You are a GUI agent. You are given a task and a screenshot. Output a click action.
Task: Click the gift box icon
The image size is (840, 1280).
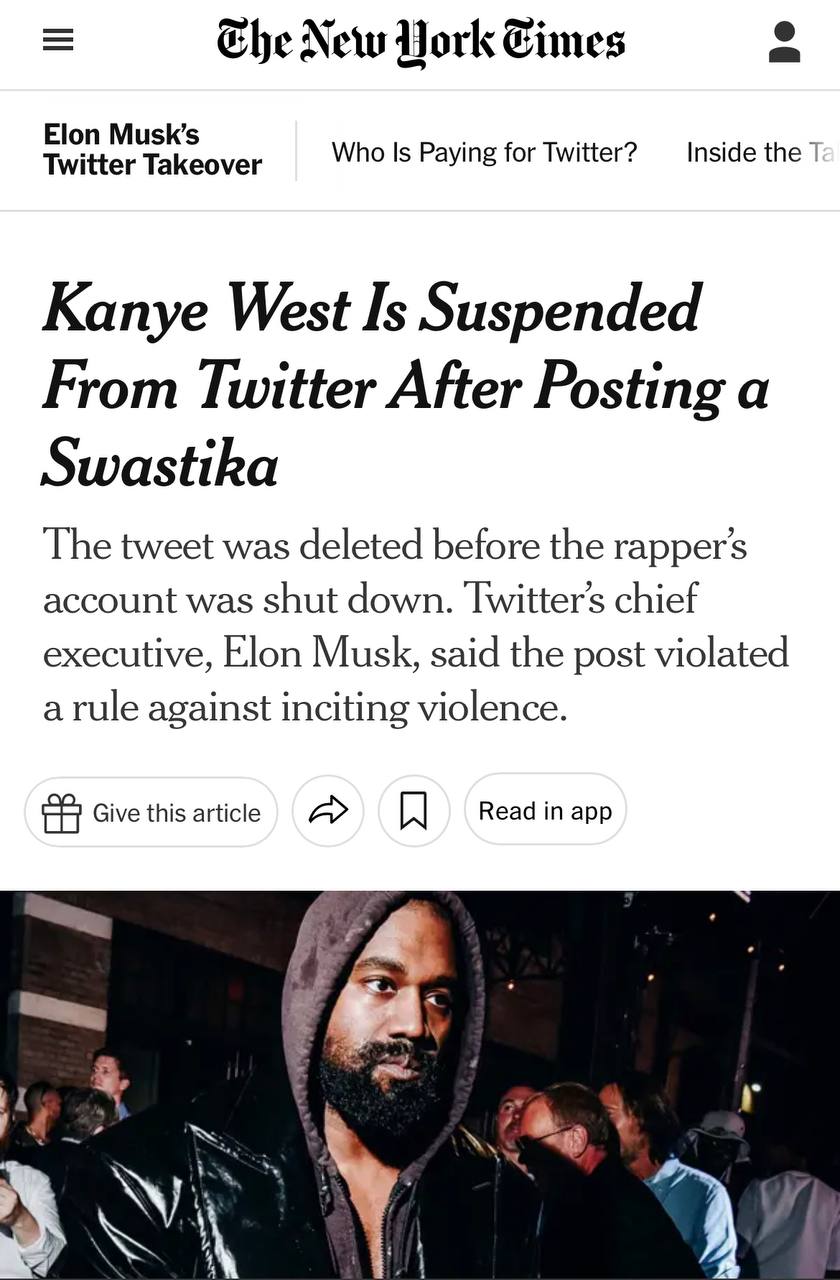61,812
